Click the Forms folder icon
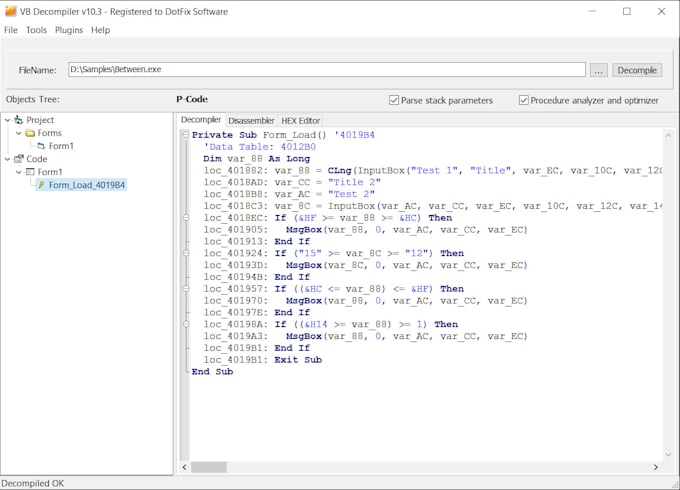This screenshot has height=490, width=680. click(x=30, y=133)
